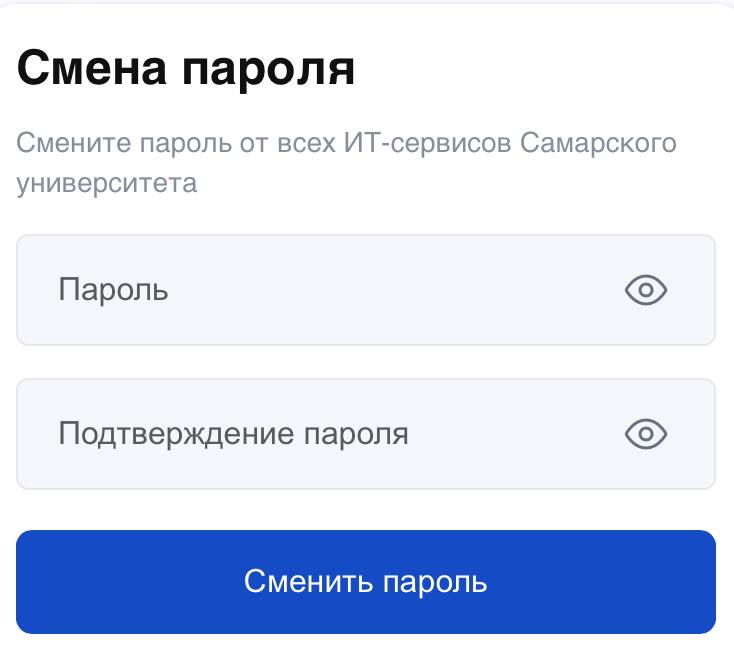Unmask the password confirmation entry

[x=646, y=434]
